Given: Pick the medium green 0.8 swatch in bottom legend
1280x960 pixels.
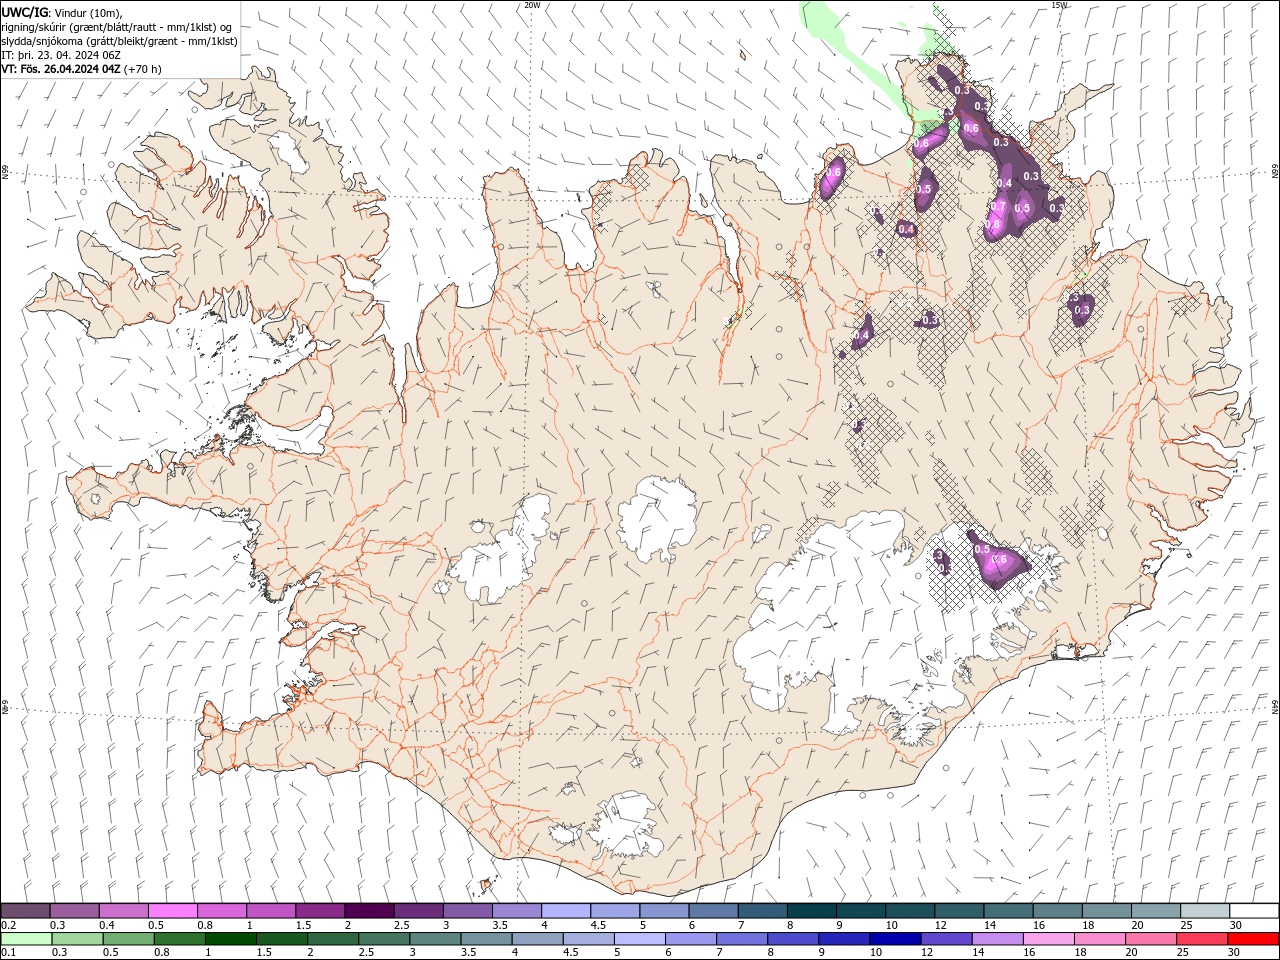Looking at the screenshot, I should point(180,939).
